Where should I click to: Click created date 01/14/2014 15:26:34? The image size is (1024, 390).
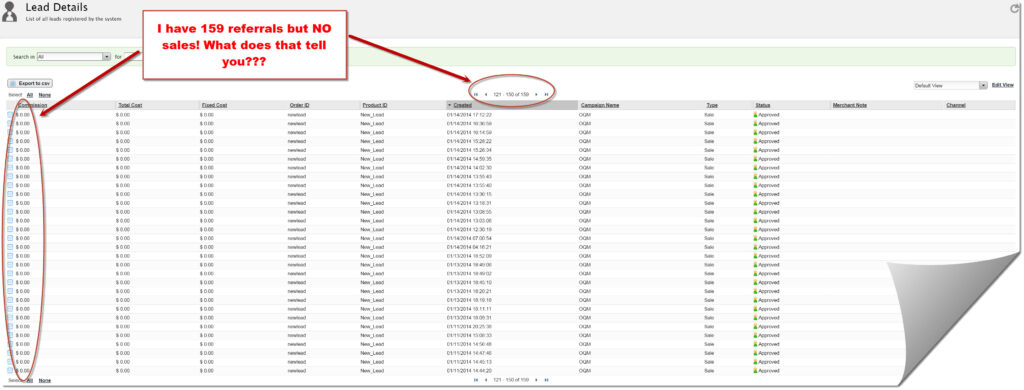pos(469,150)
